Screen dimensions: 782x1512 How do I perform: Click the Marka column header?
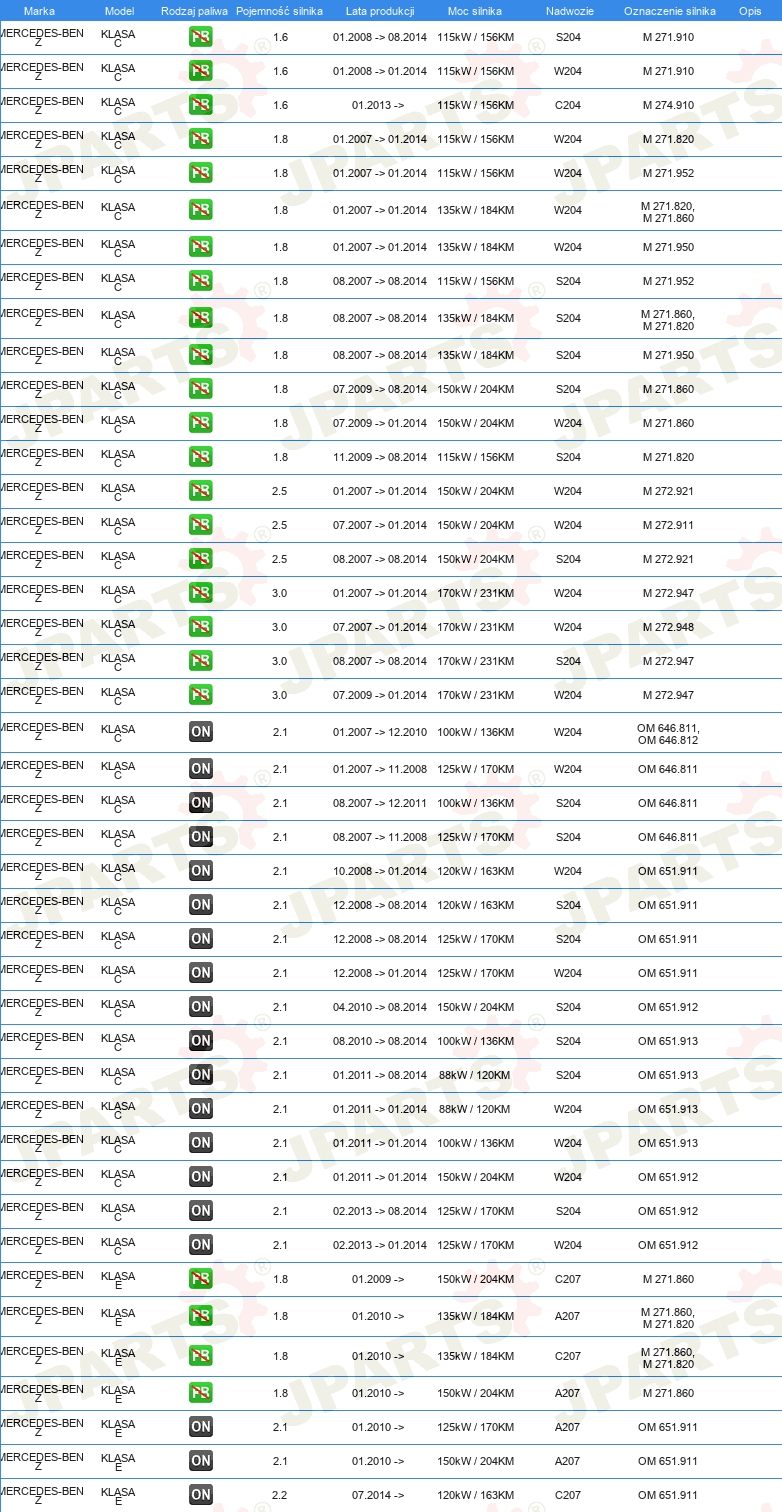tap(39, 11)
